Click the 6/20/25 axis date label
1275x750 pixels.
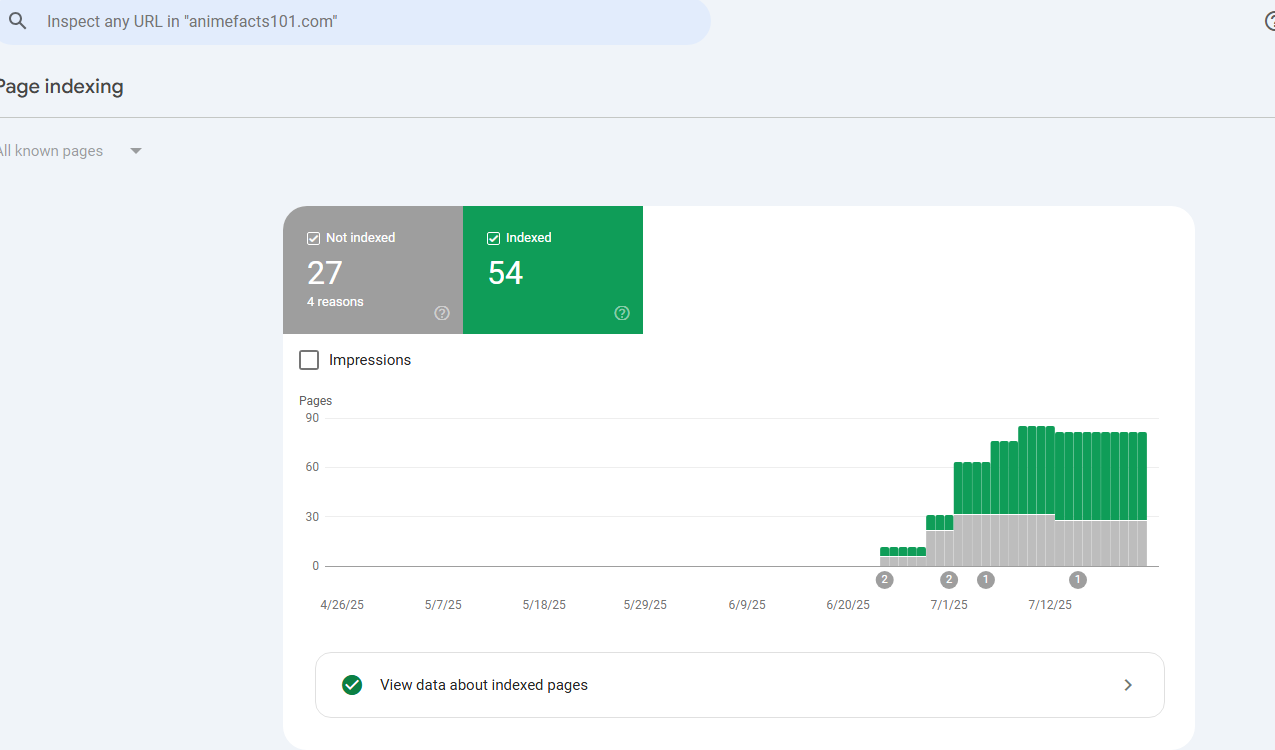[848, 605]
